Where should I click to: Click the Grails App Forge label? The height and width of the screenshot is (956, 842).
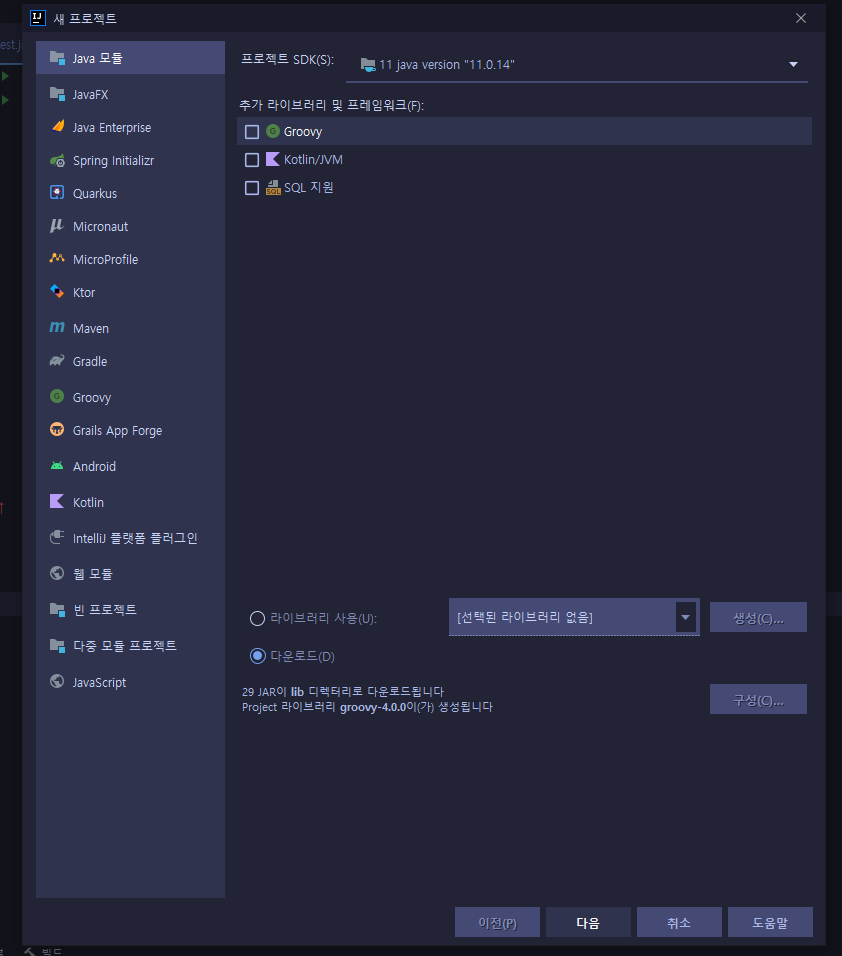click(117, 430)
